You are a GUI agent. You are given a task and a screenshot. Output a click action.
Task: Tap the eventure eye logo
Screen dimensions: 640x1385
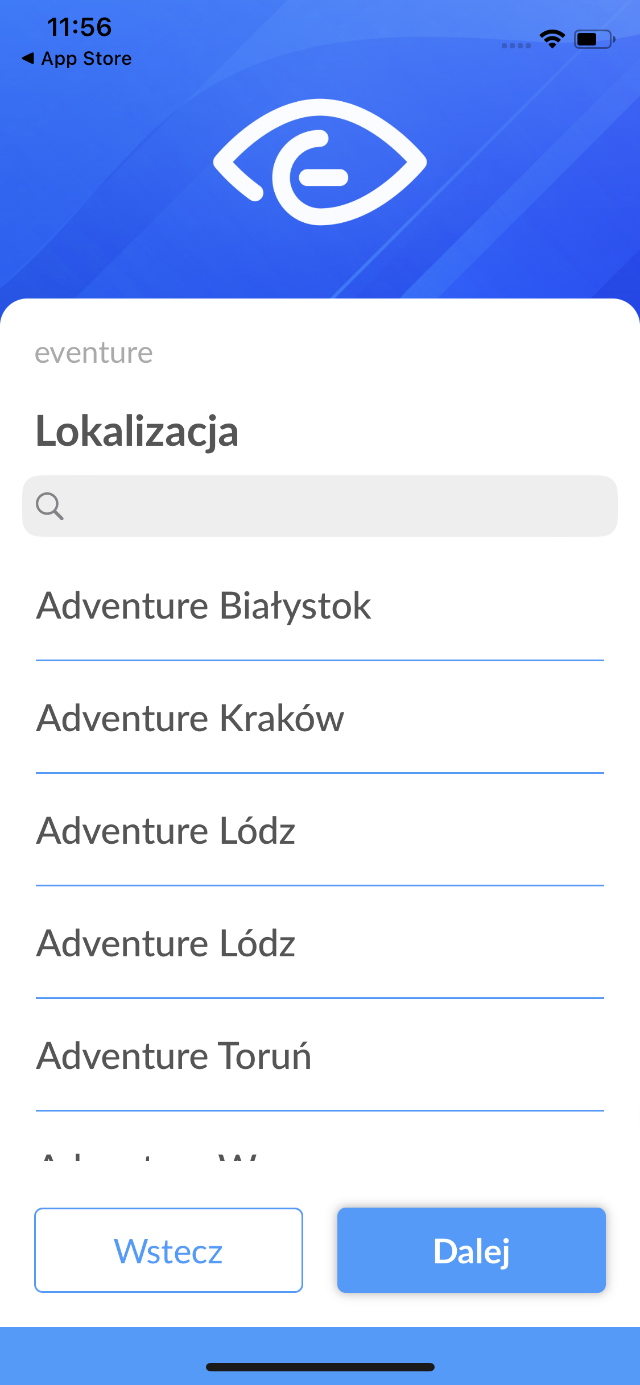coord(320,162)
